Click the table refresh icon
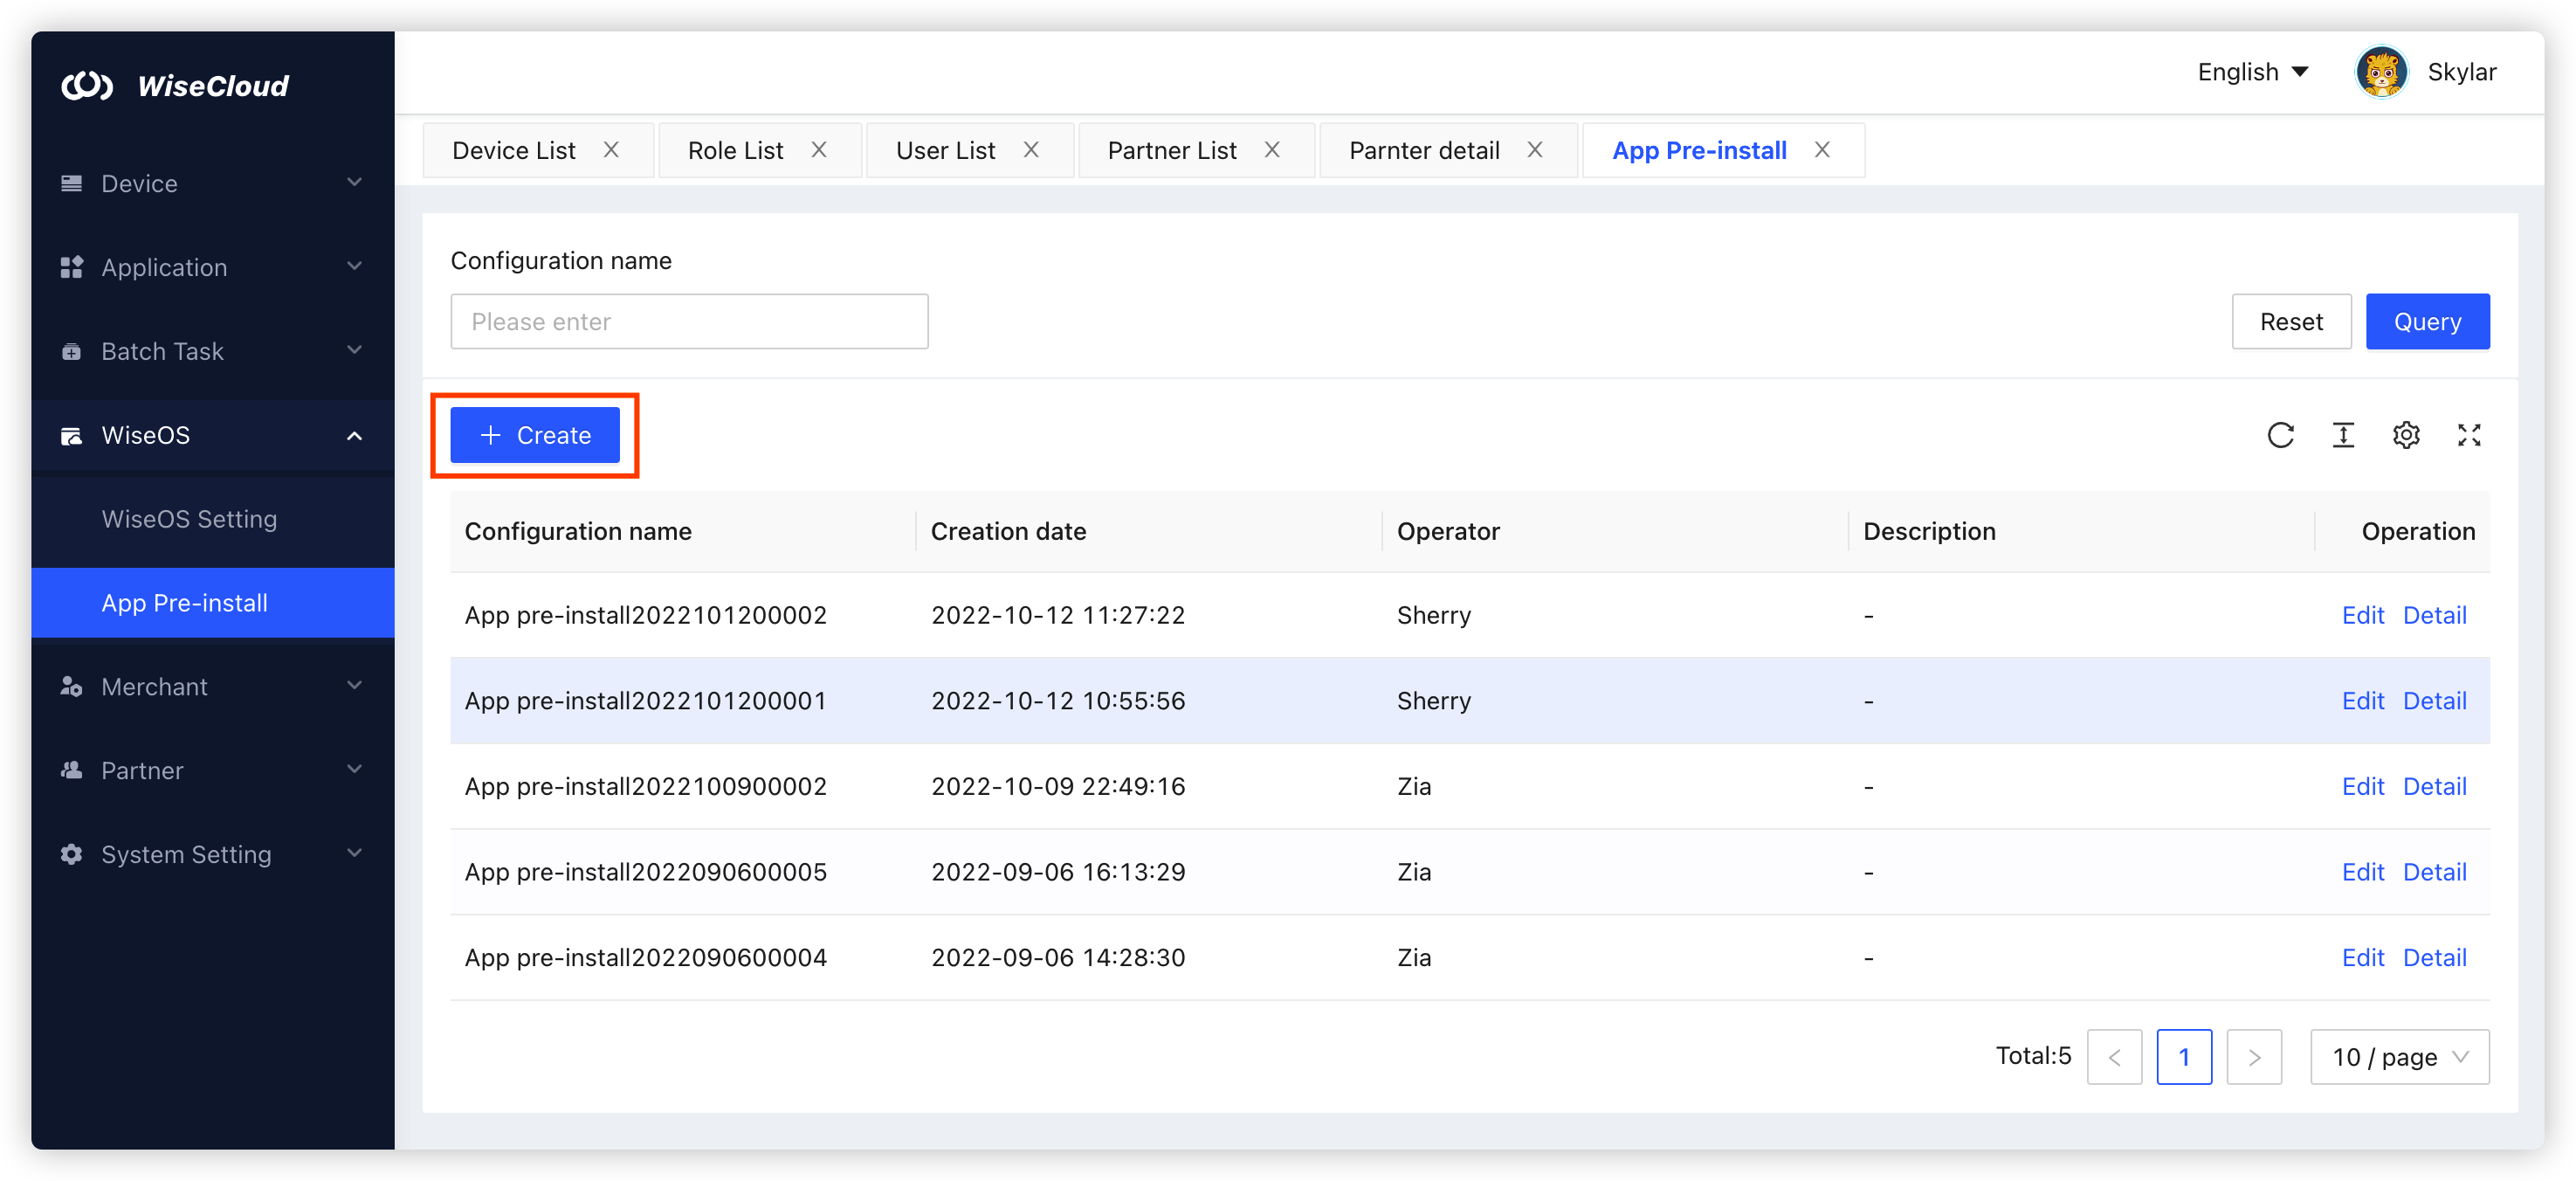 (x=2280, y=435)
